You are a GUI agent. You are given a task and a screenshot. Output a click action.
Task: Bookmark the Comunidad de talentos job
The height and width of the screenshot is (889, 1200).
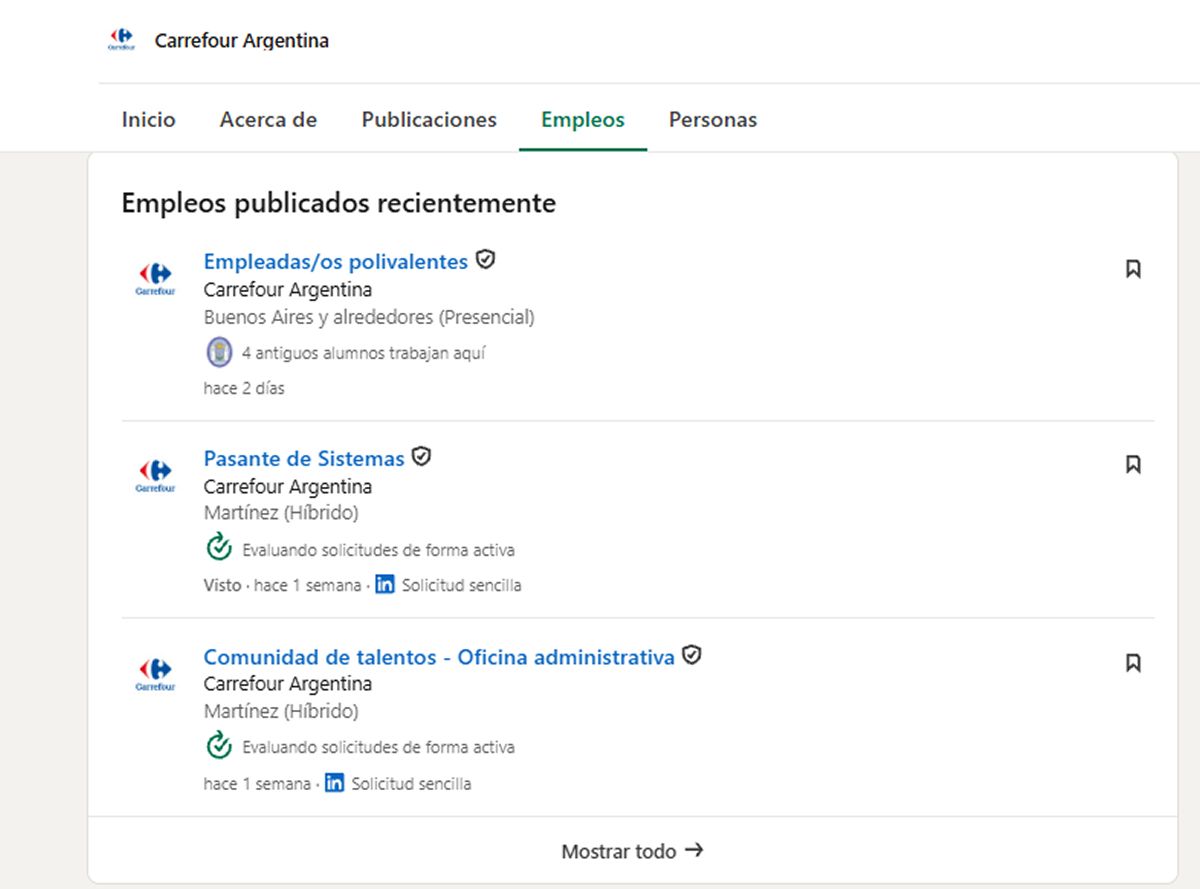click(x=1133, y=662)
